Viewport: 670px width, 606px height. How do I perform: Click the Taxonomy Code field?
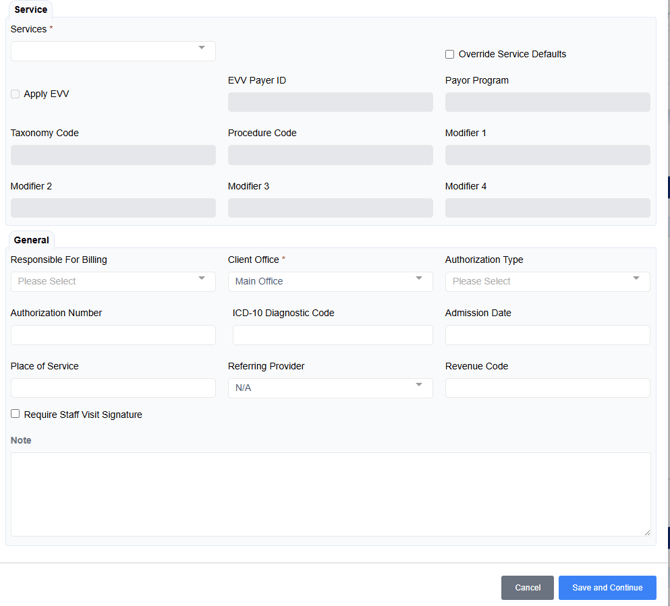(x=112, y=155)
